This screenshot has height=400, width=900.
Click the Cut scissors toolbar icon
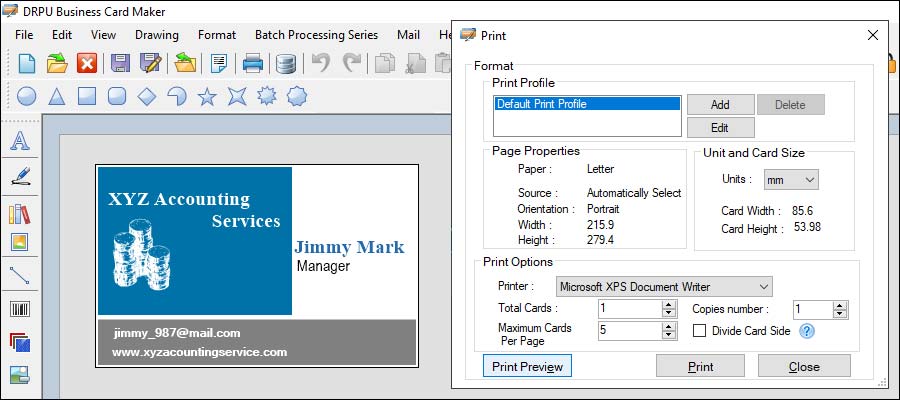tap(414, 63)
